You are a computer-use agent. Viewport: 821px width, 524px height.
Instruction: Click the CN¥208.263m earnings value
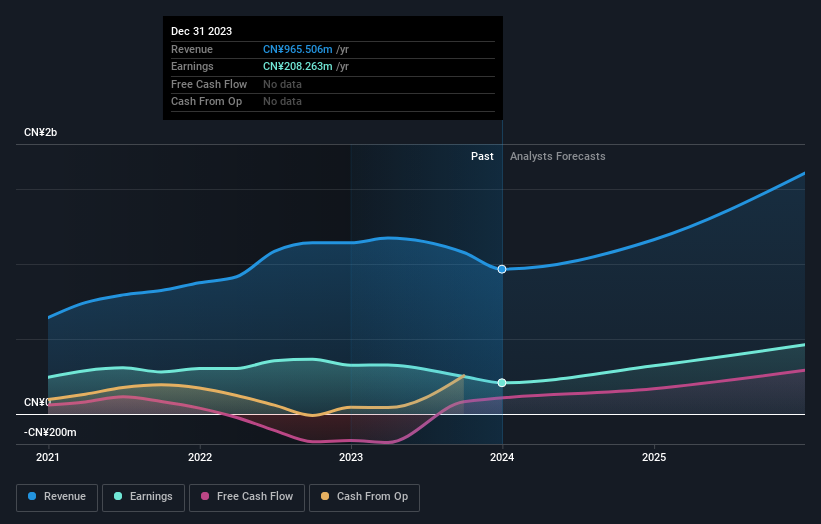[x=297, y=66]
